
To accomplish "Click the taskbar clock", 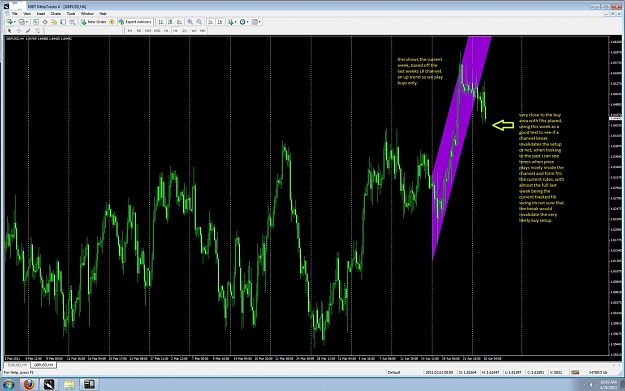I will pyautogui.click(x=610, y=384).
